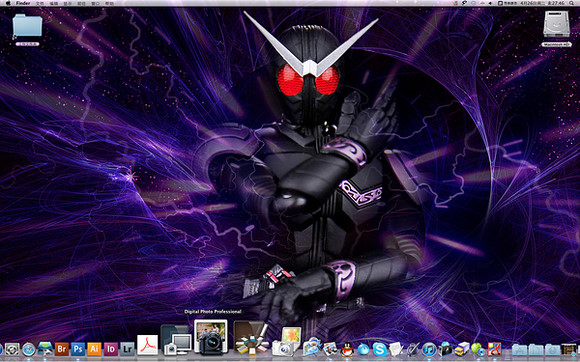Open the Apple menu
The image size is (580, 362).
click(8, 3)
